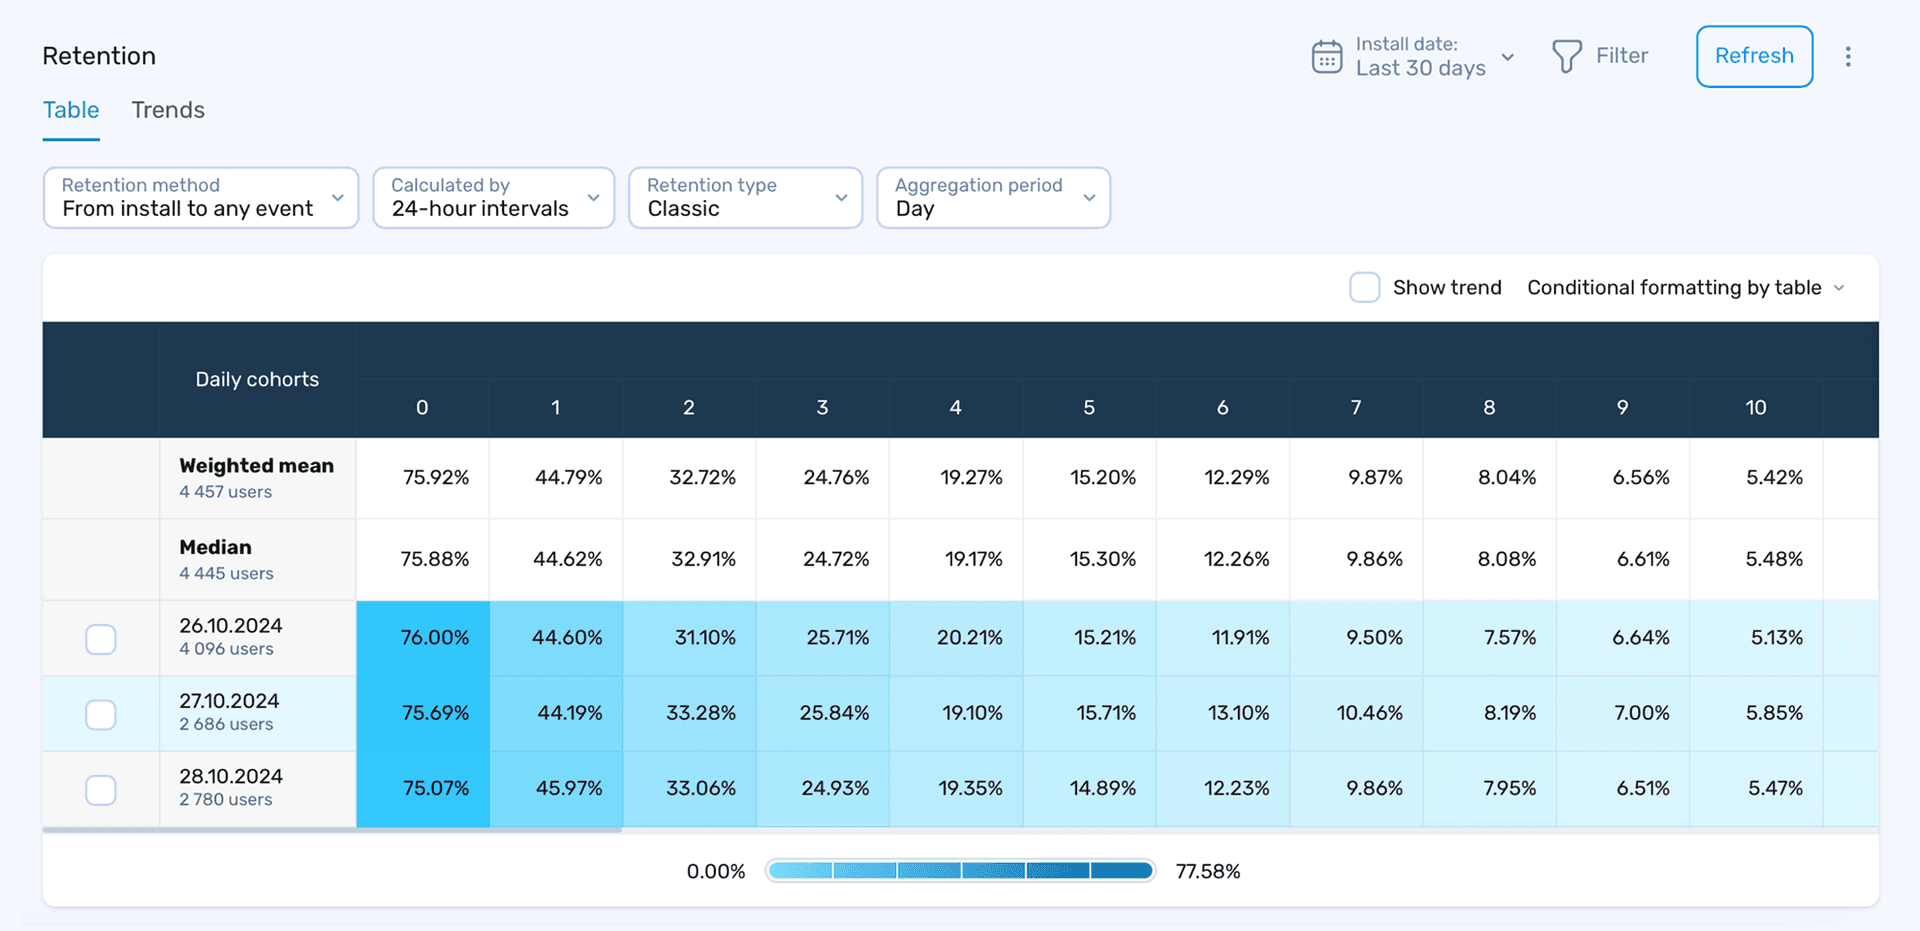This screenshot has width=1920, height=931.
Task: Click the color gradient legend bar
Action: (x=959, y=870)
